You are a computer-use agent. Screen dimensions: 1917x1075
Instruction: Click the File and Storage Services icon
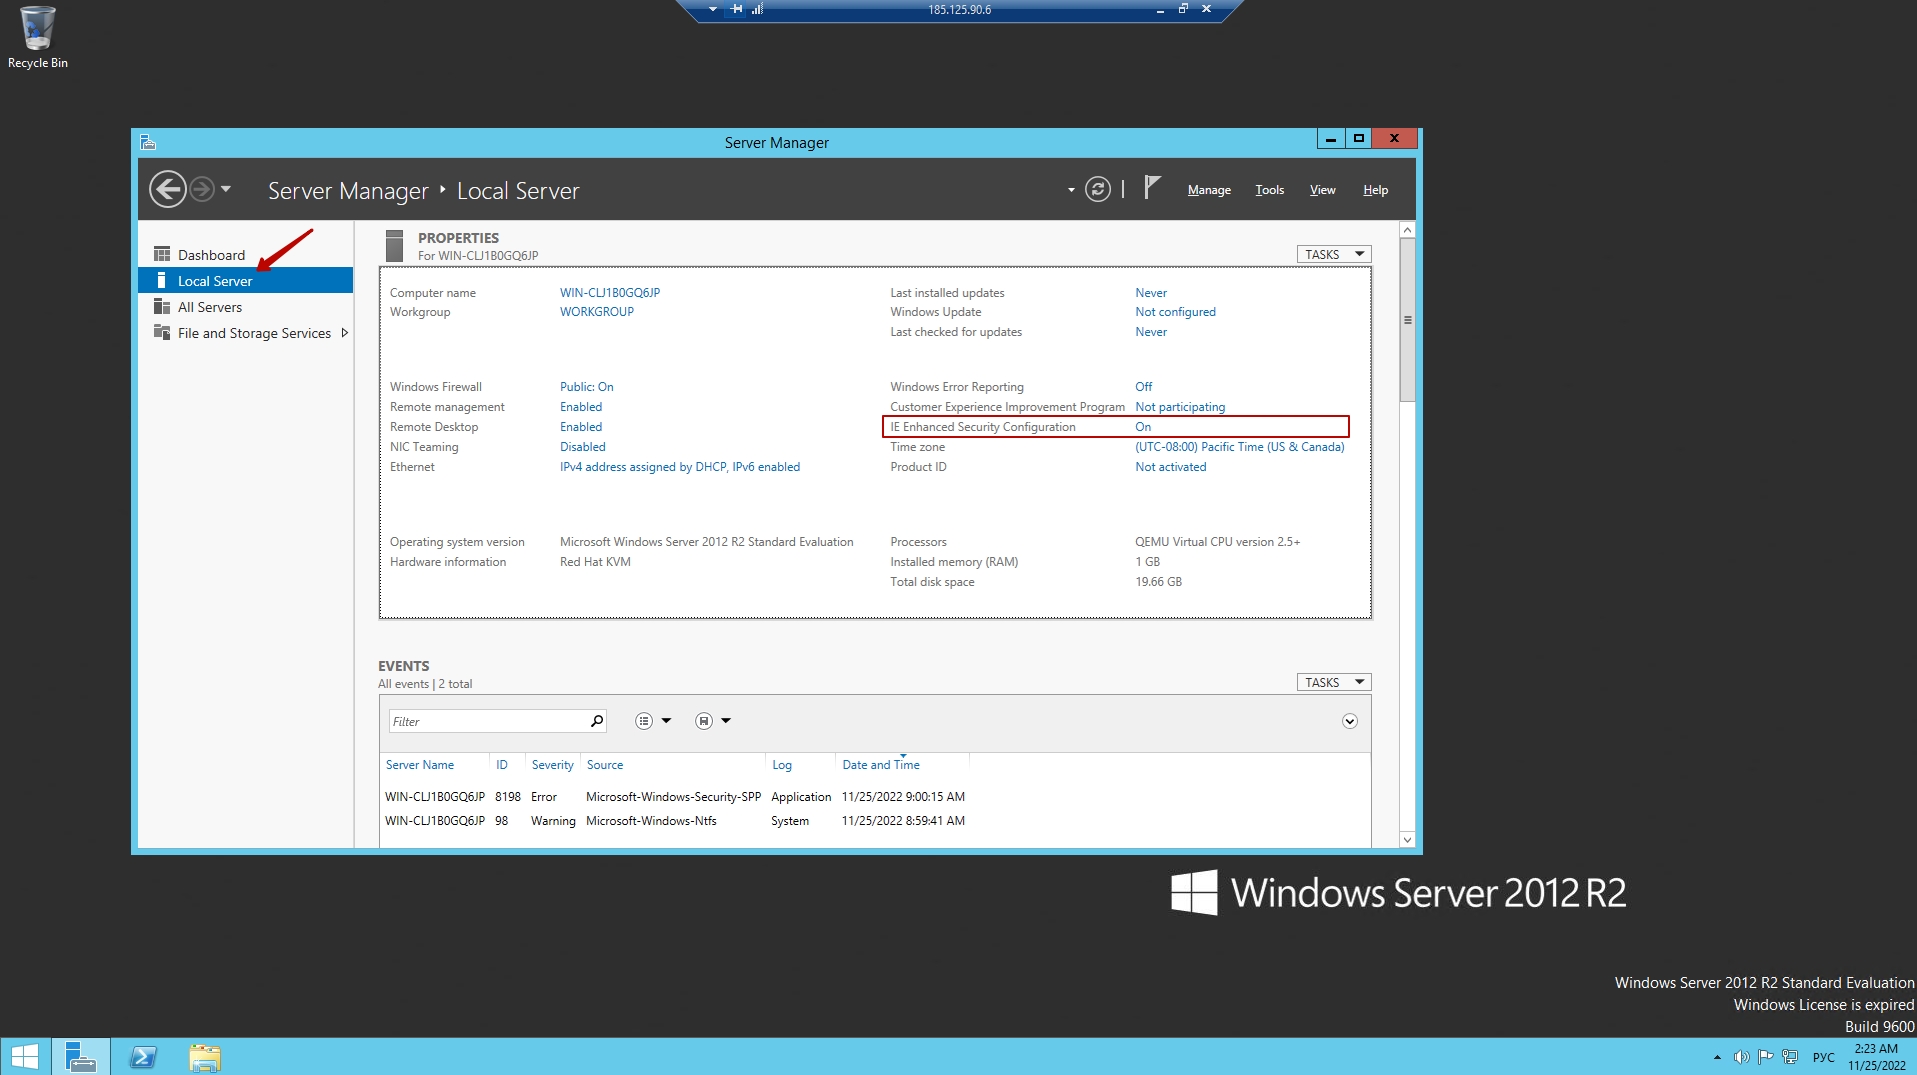pyautogui.click(x=162, y=332)
